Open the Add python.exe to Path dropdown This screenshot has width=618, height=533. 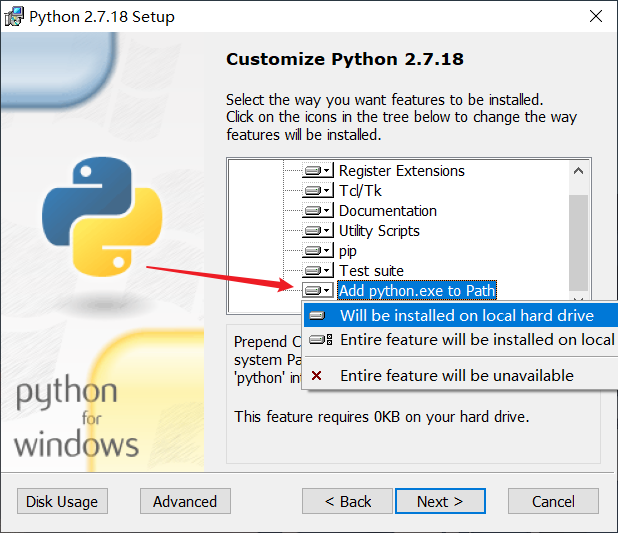pyautogui.click(x=318, y=291)
